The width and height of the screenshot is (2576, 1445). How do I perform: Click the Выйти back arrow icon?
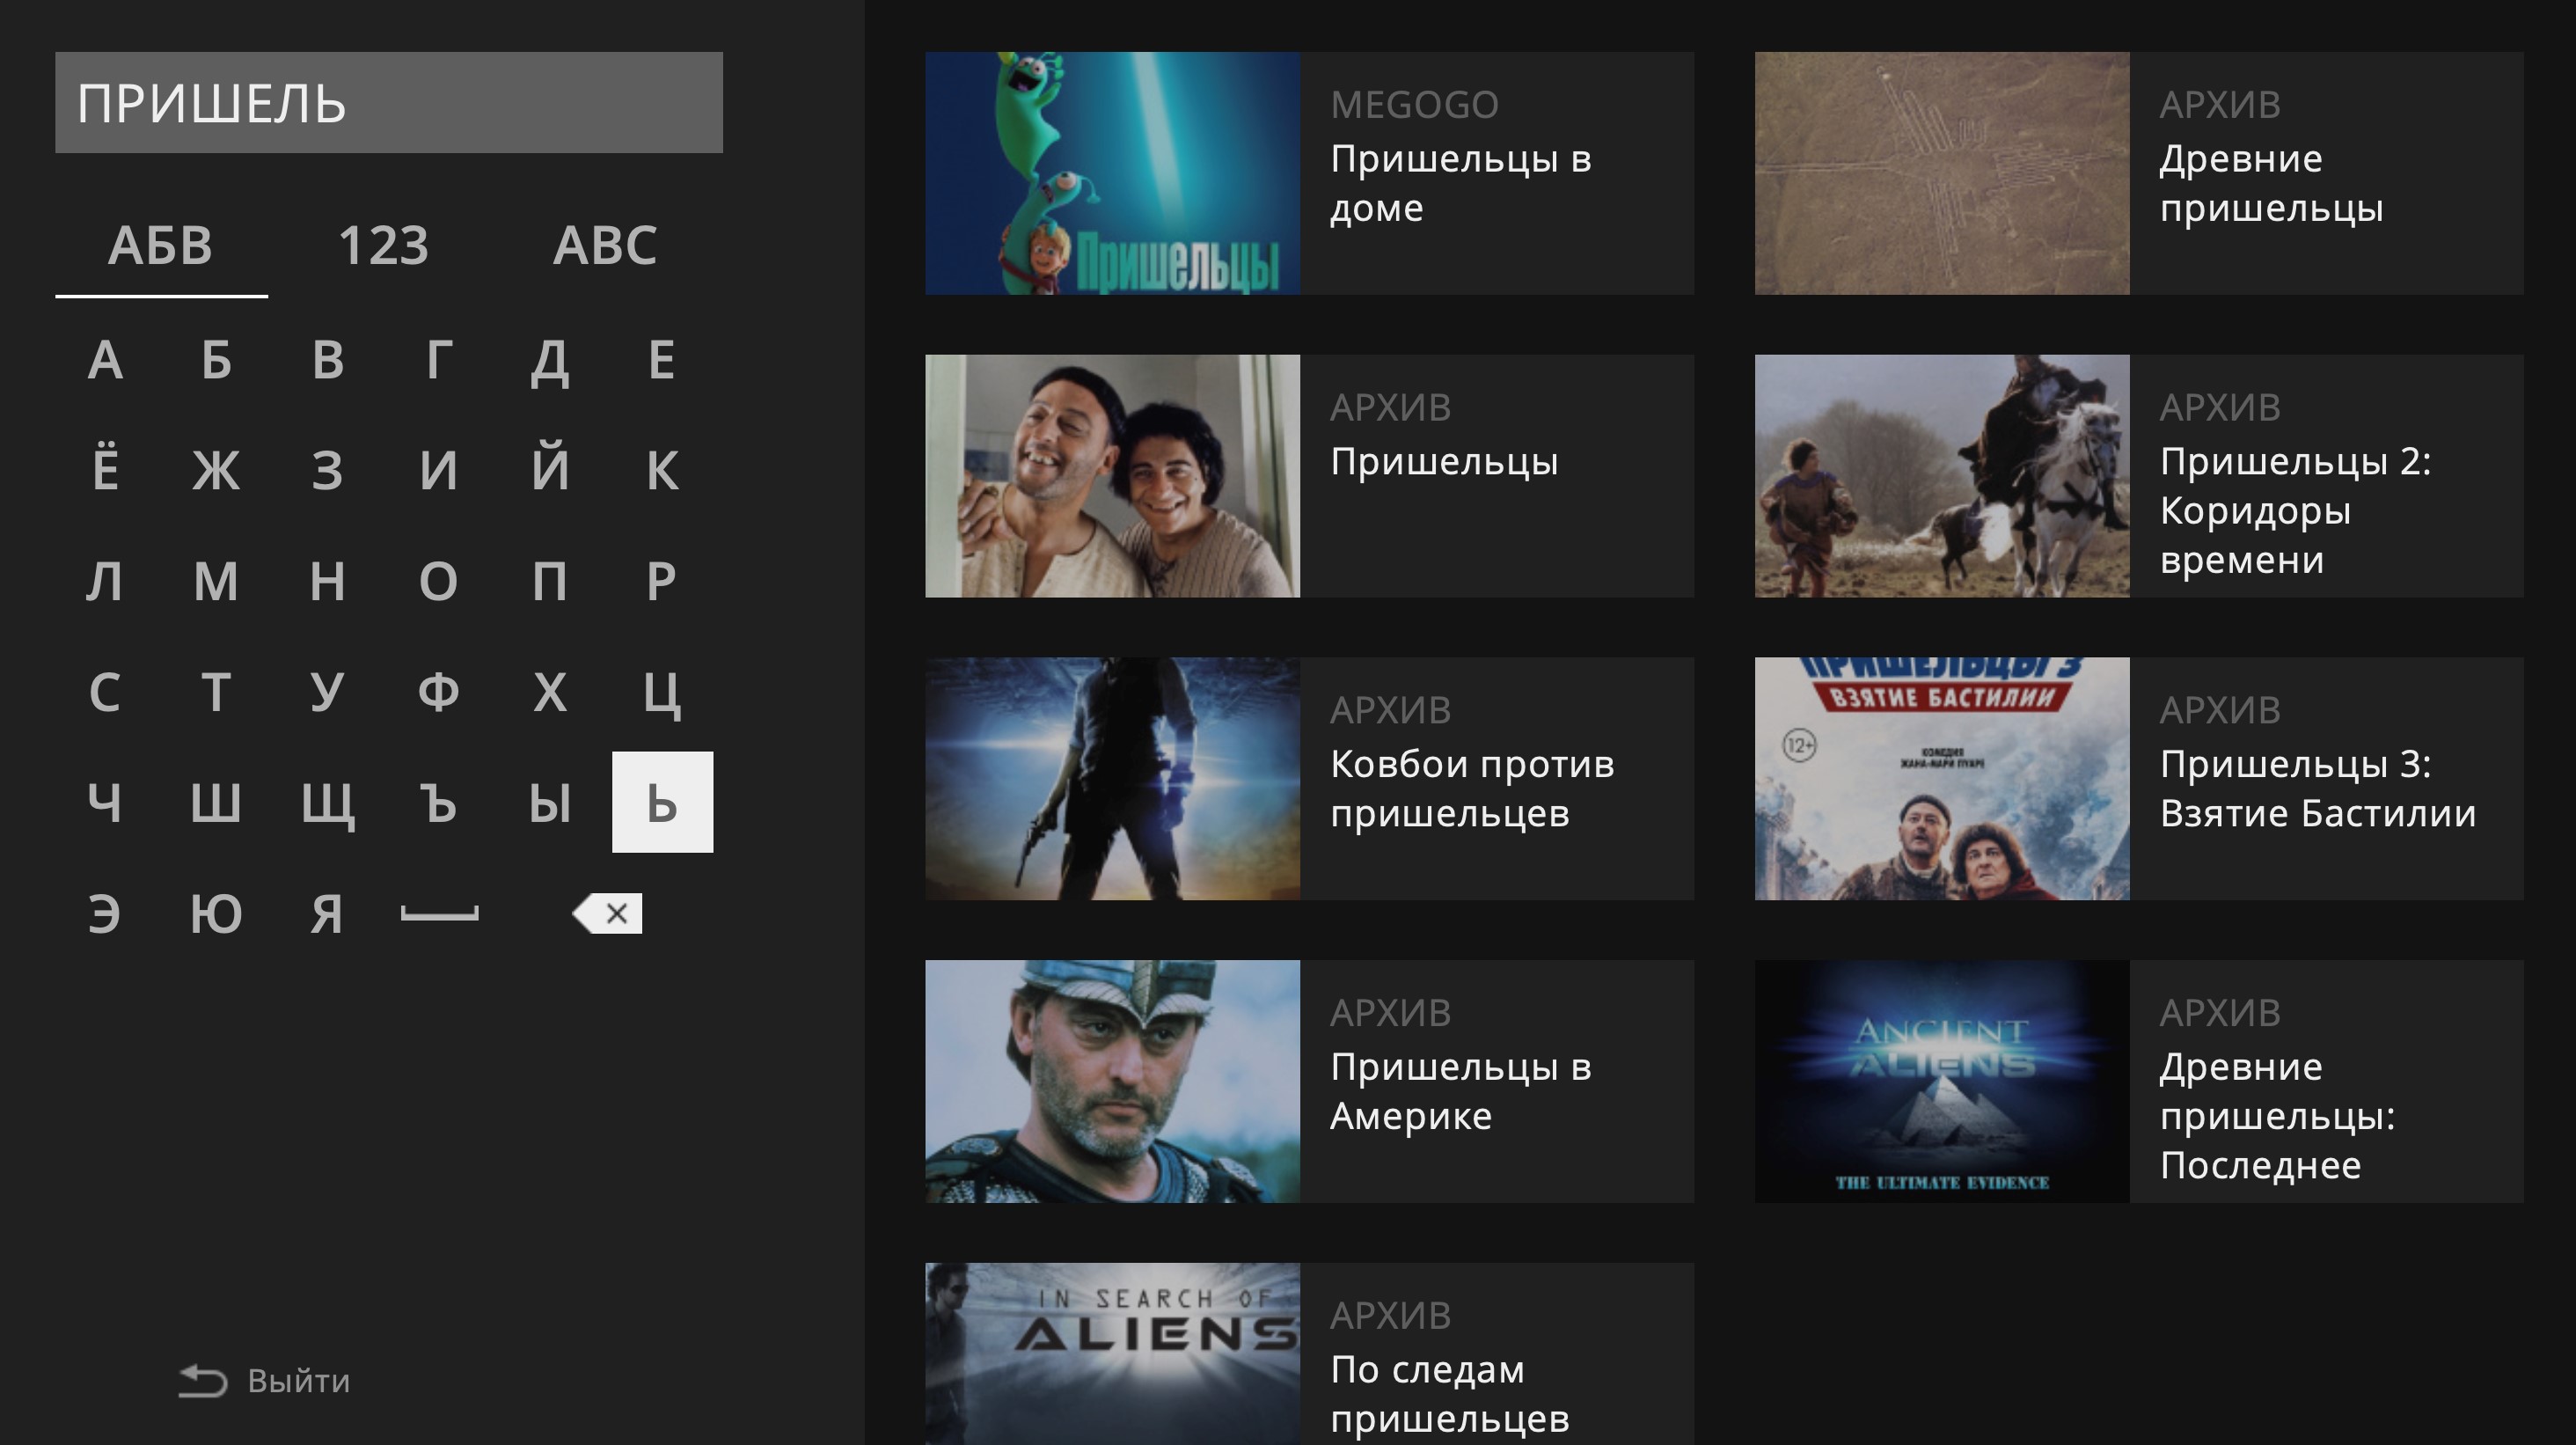click(x=203, y=1381)
